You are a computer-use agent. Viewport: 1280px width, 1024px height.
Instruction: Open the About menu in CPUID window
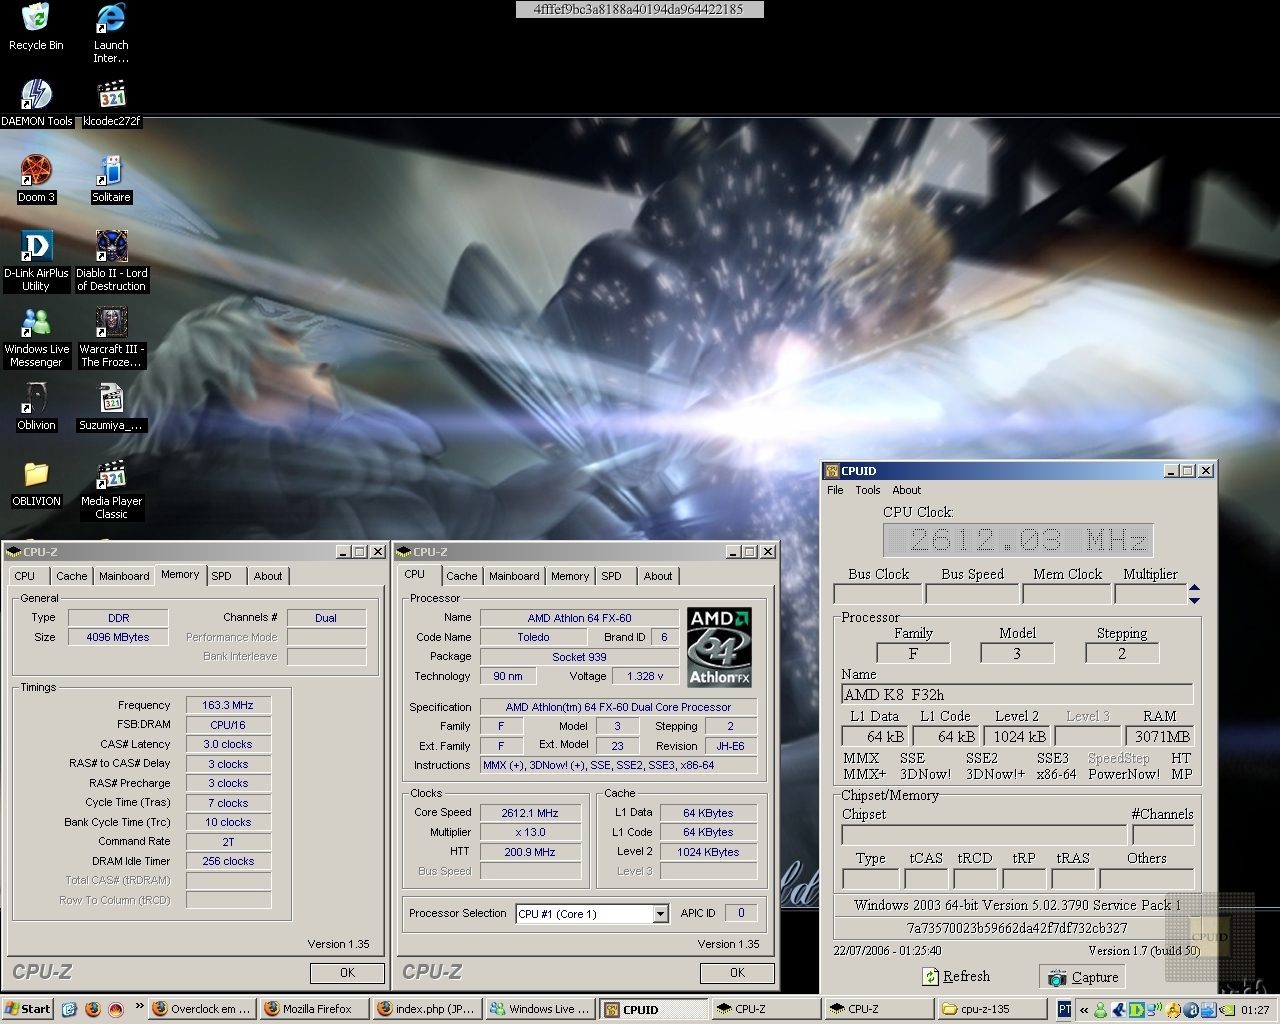pos(906,490)
